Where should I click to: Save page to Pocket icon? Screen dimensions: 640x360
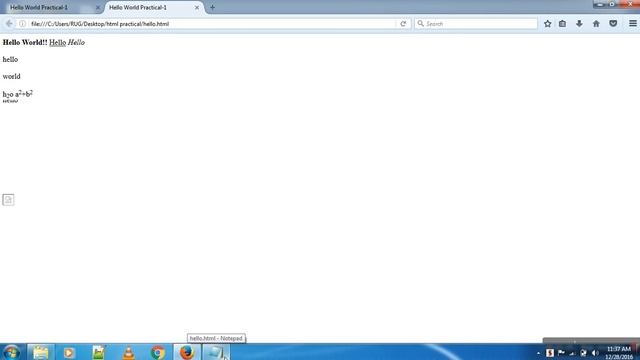(613, 24)
